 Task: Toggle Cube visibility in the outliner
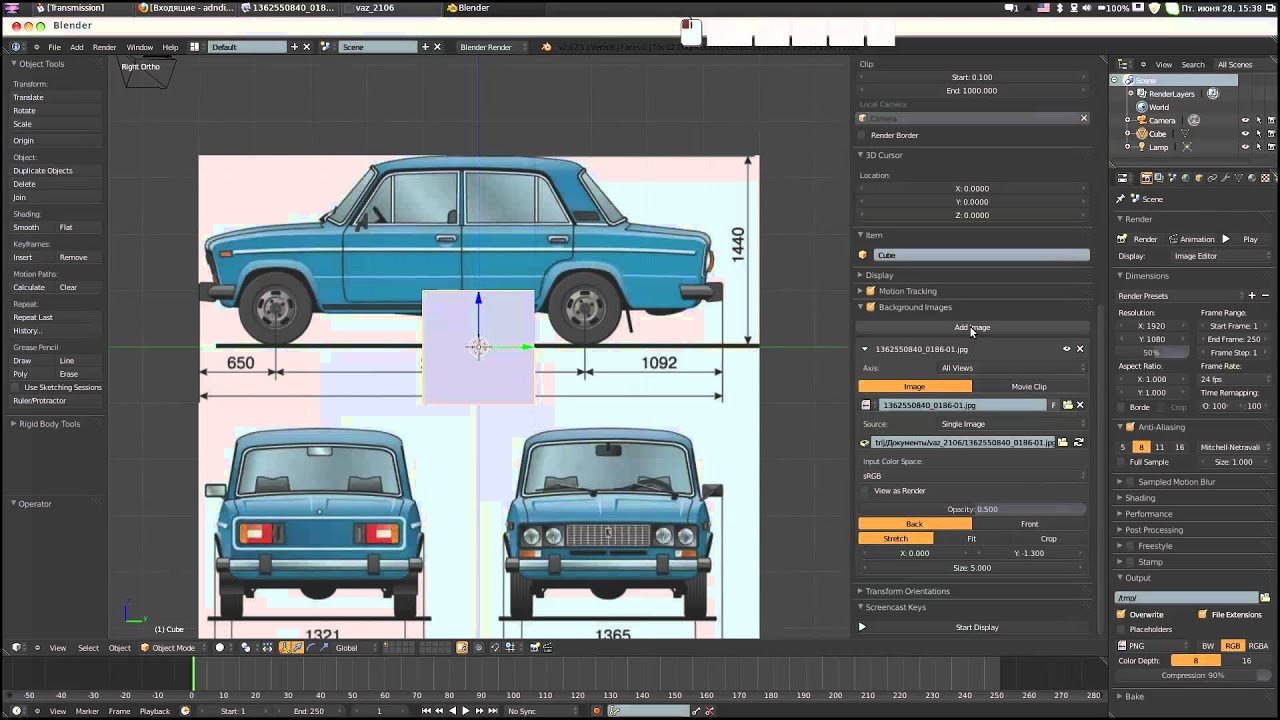[1245, 133]
